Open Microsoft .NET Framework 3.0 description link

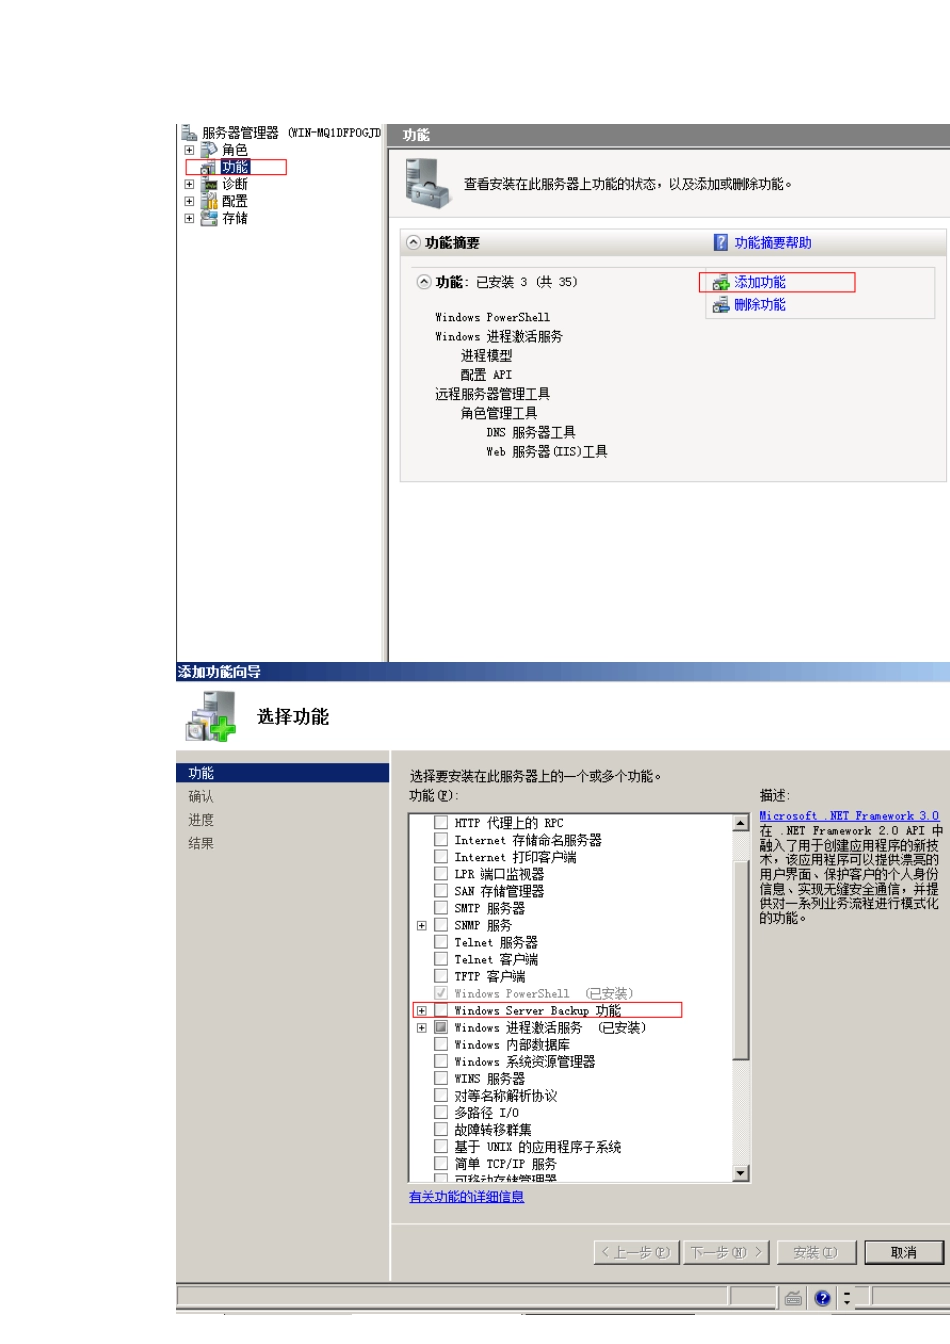849,816
